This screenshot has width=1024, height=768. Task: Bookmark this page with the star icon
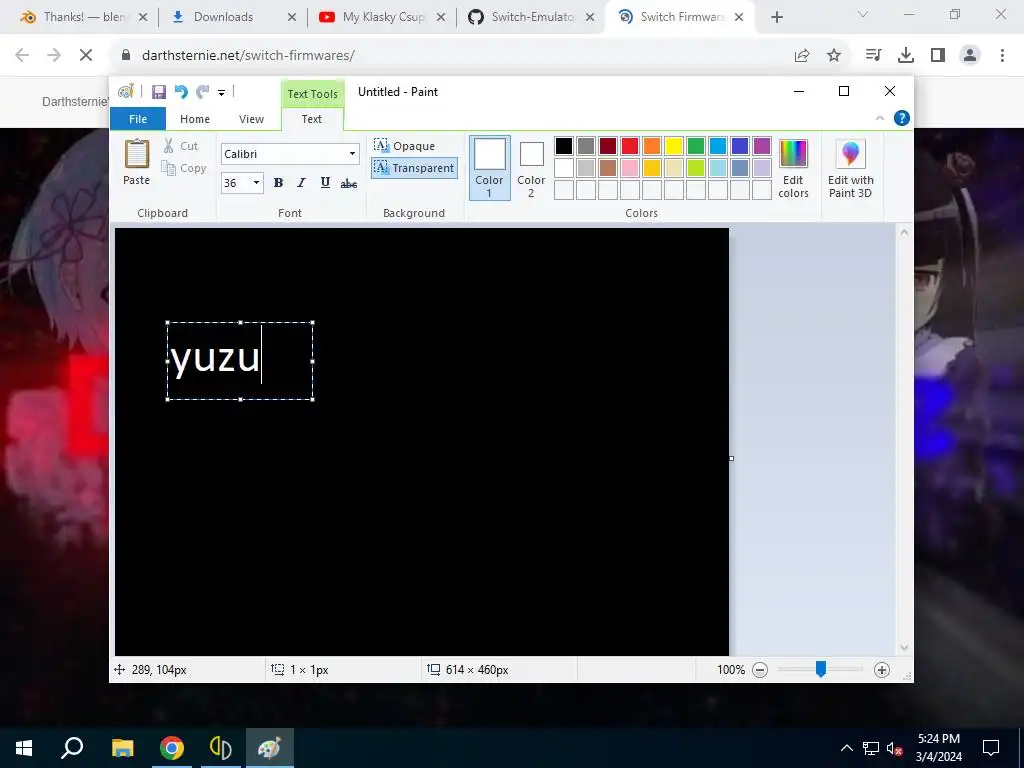pos(834,56)
